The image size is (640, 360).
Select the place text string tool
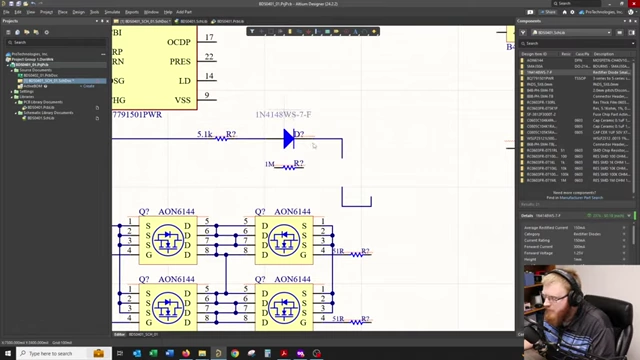pyautogui.click(x=355, y=31)
